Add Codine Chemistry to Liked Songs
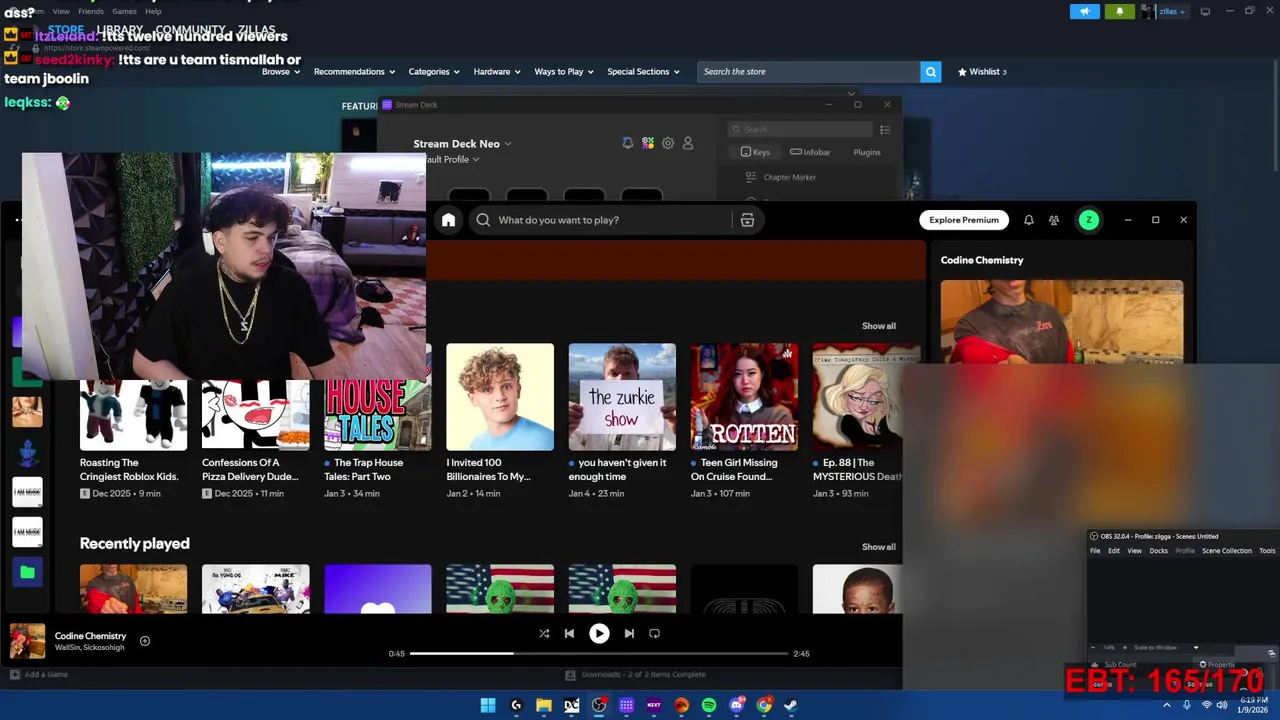The height and width of the screenshot is (720, 1280). pyautogui.click(x=145, y=641)
